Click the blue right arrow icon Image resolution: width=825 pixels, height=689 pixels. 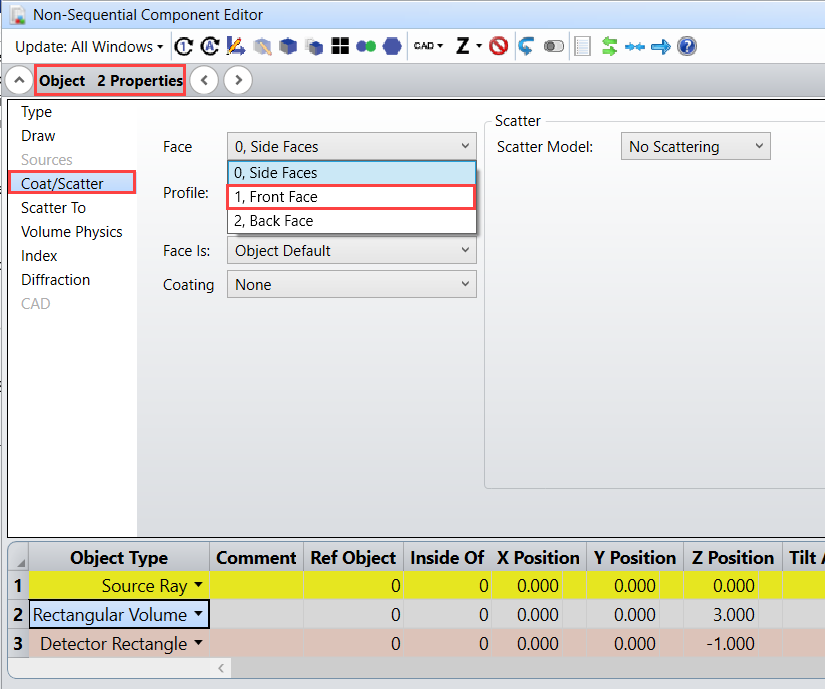coord(661,46)
